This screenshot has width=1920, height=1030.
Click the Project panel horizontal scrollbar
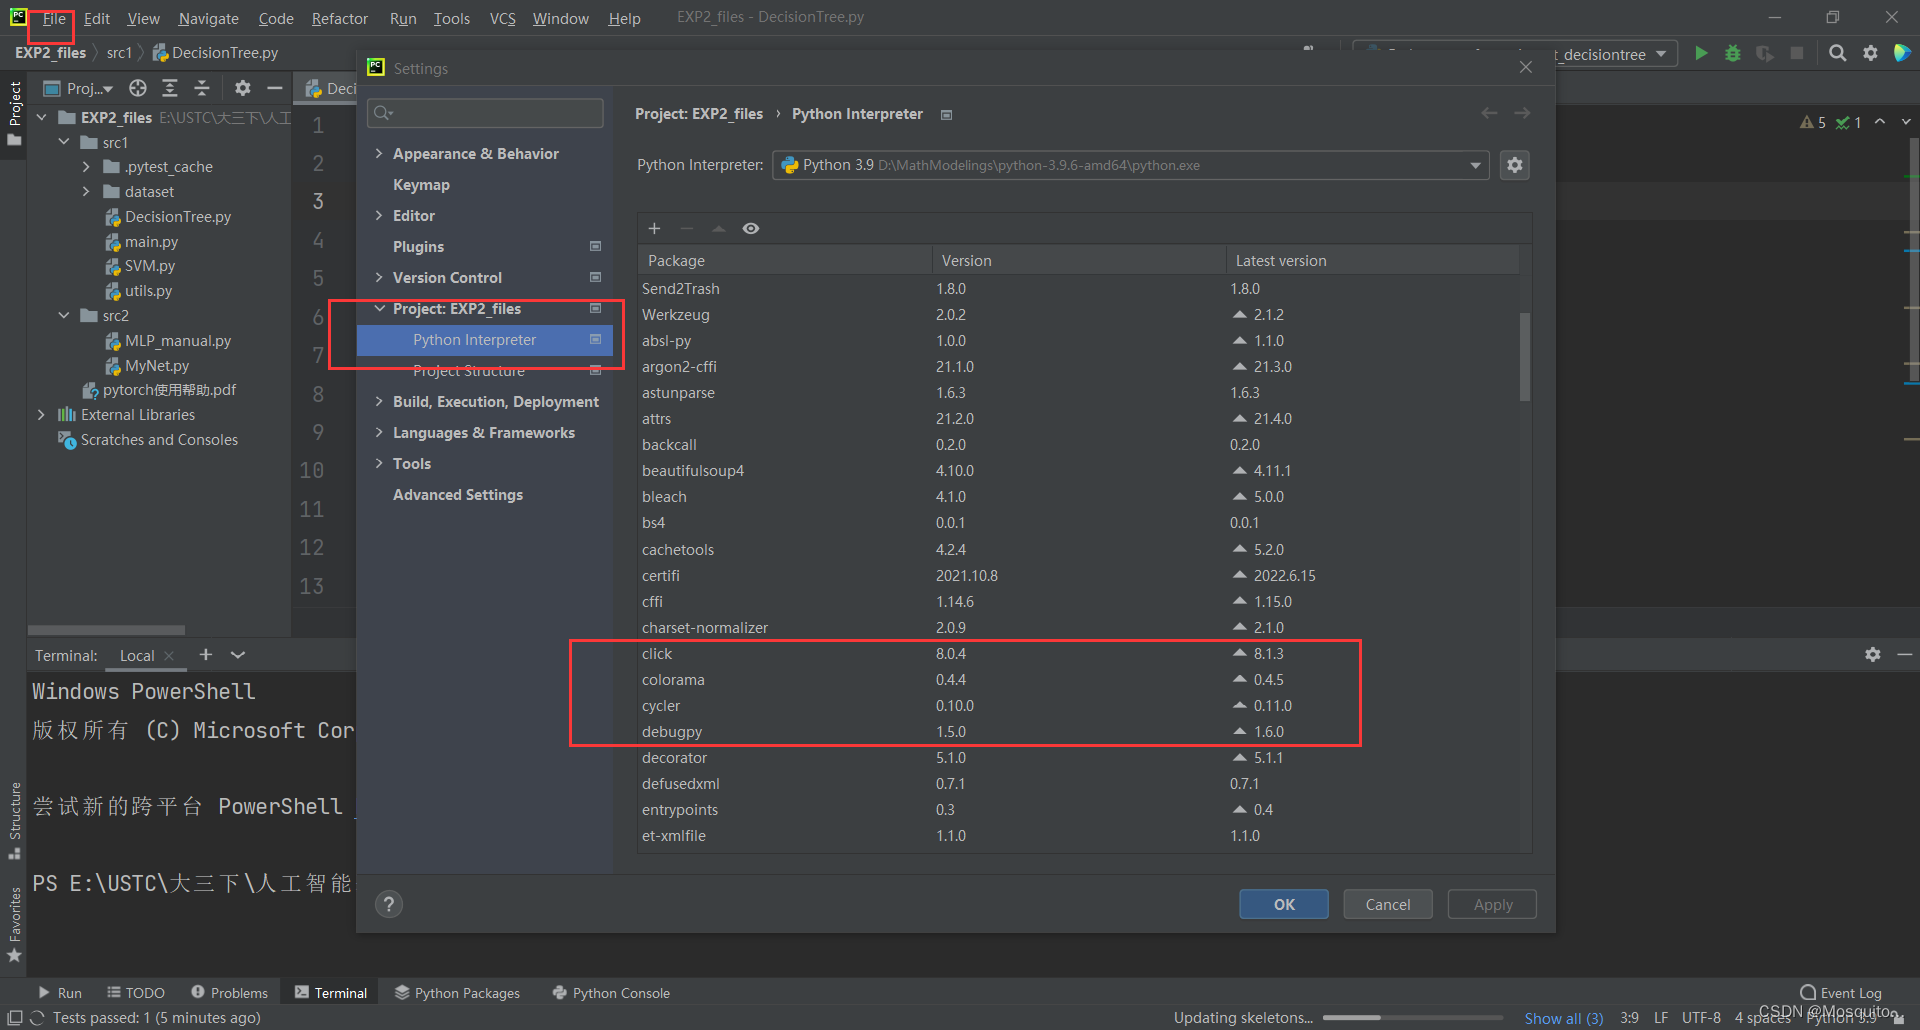coord(106,630)
